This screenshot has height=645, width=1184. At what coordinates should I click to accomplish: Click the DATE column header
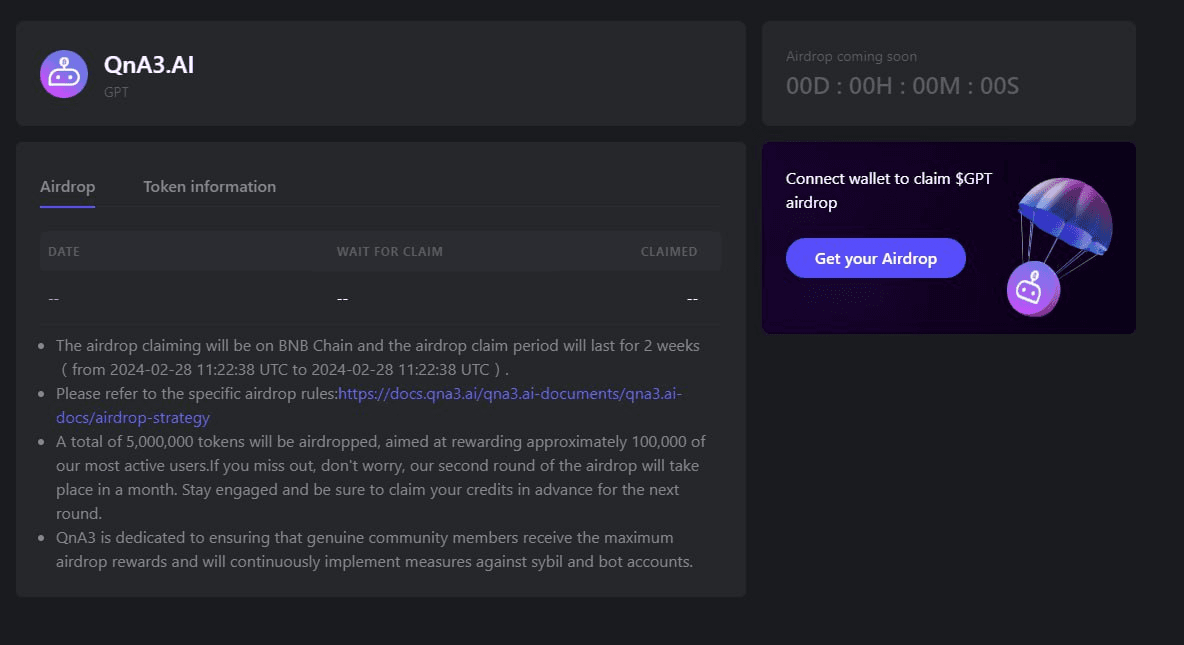[64, 252]
